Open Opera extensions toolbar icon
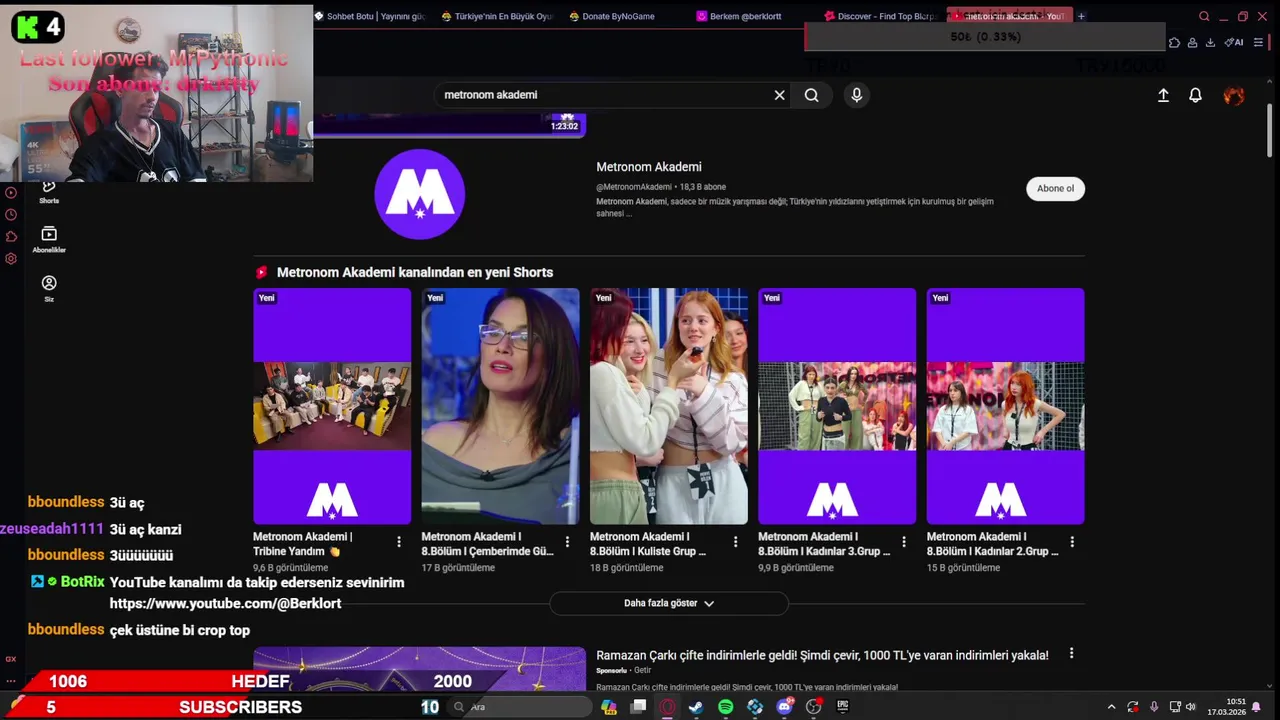 [x=1174, y=42]
